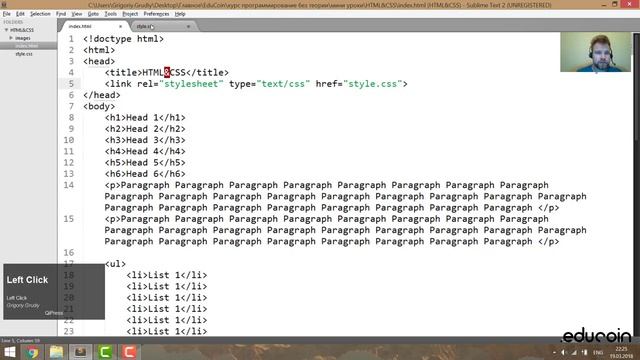Image resolution: width=640 pixels, height=360 pixels.
Task: Click line number 14 in the gutter
Action: coord(69,185)
